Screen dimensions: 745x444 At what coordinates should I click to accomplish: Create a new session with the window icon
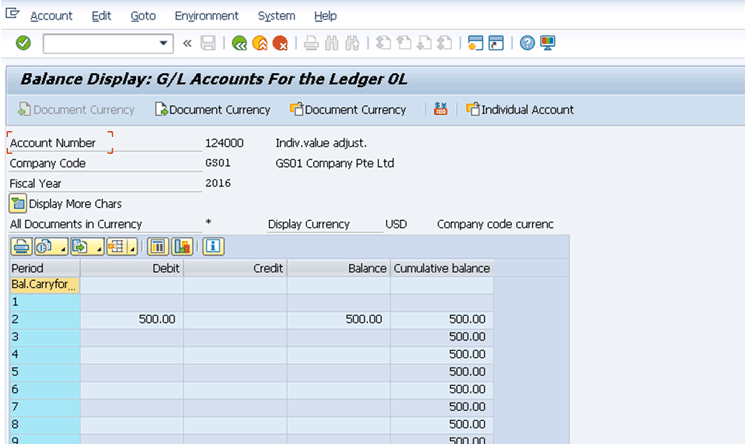click(475, 43)
